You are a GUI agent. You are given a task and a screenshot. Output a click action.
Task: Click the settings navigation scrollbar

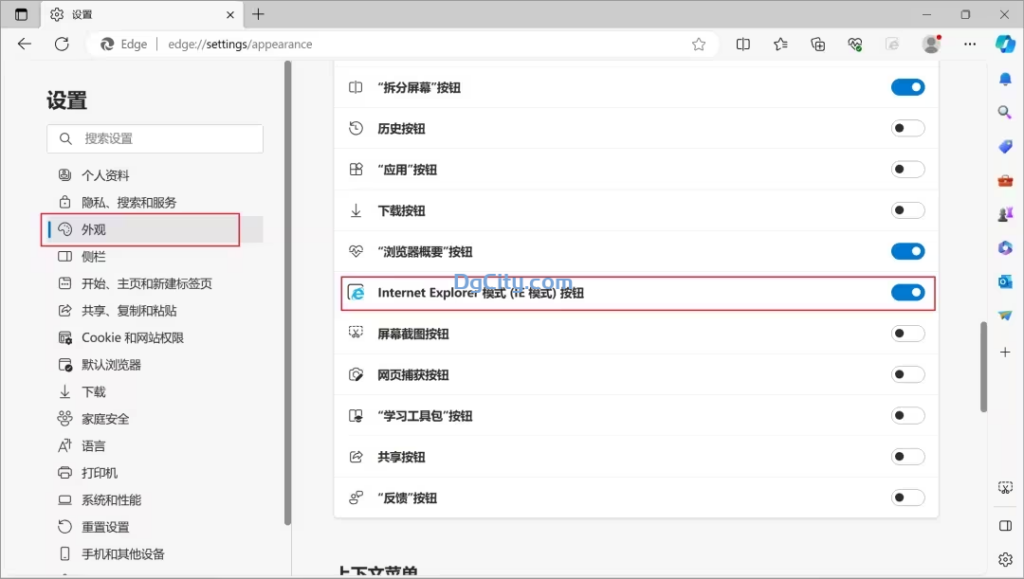pos(287,292)
